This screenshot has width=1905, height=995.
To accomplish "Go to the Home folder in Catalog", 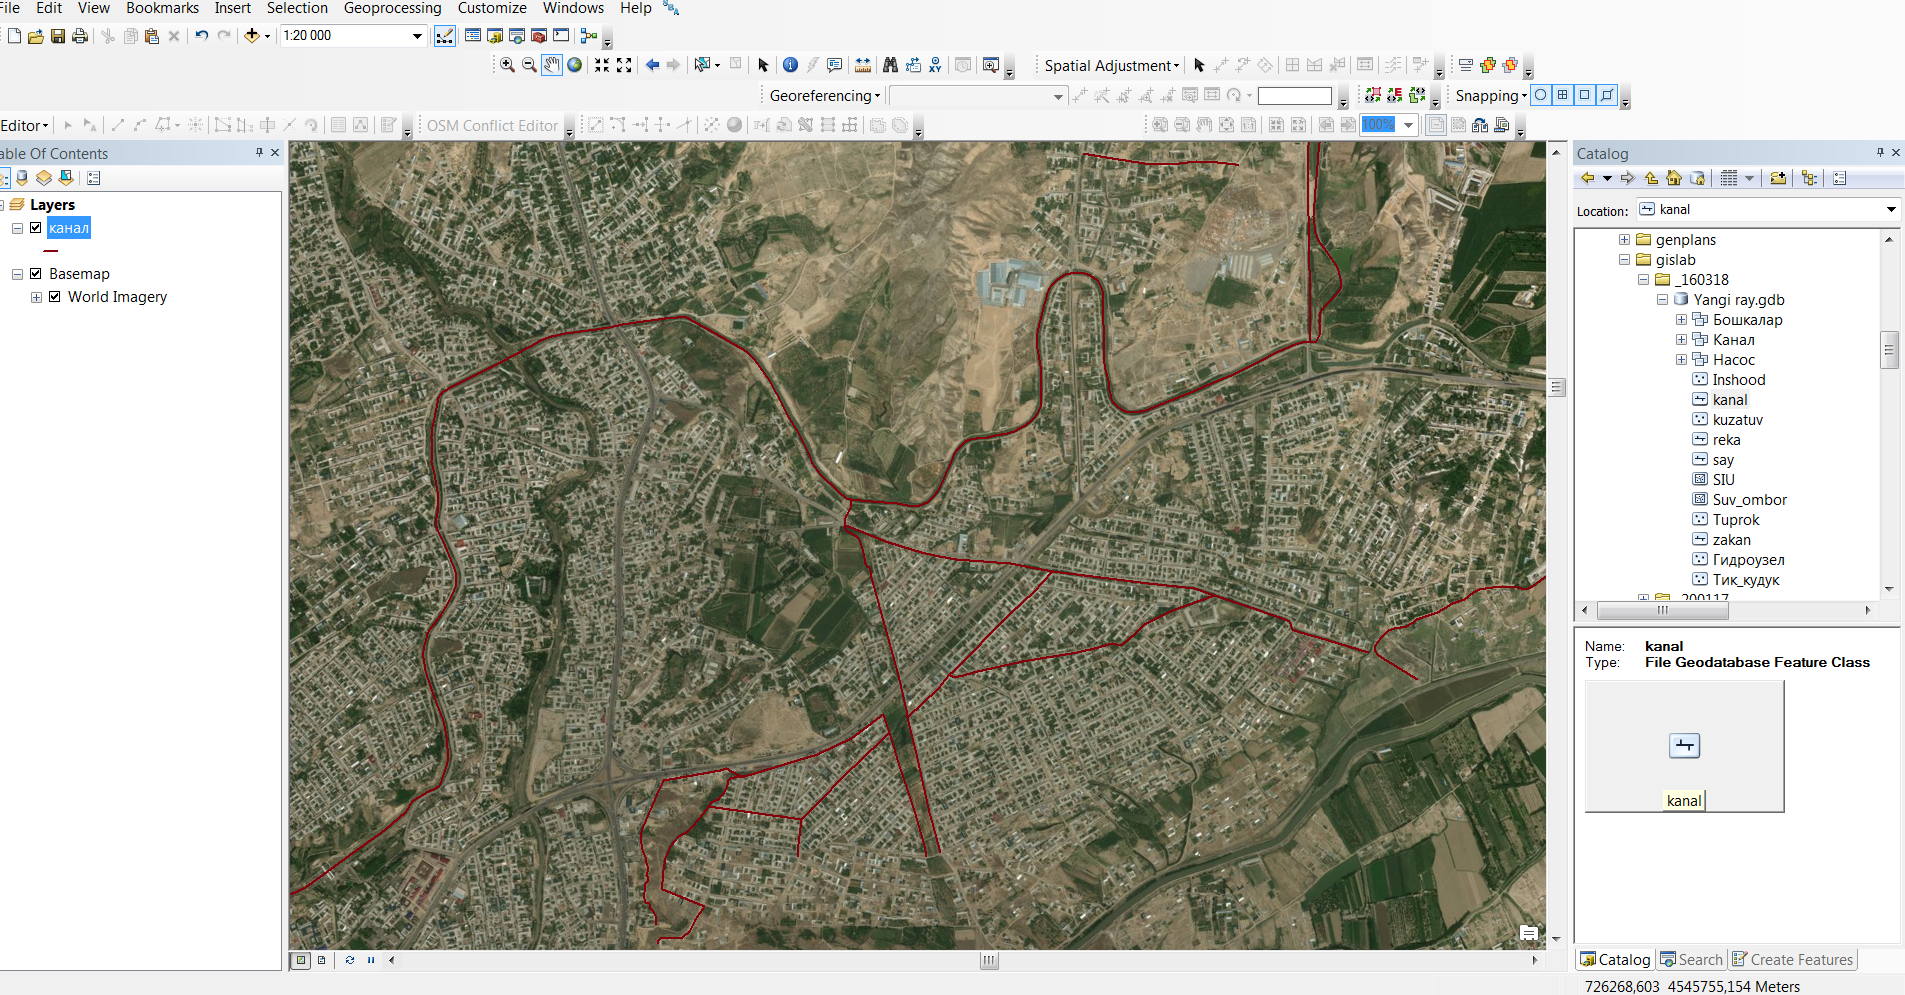I will (1674, 178).
